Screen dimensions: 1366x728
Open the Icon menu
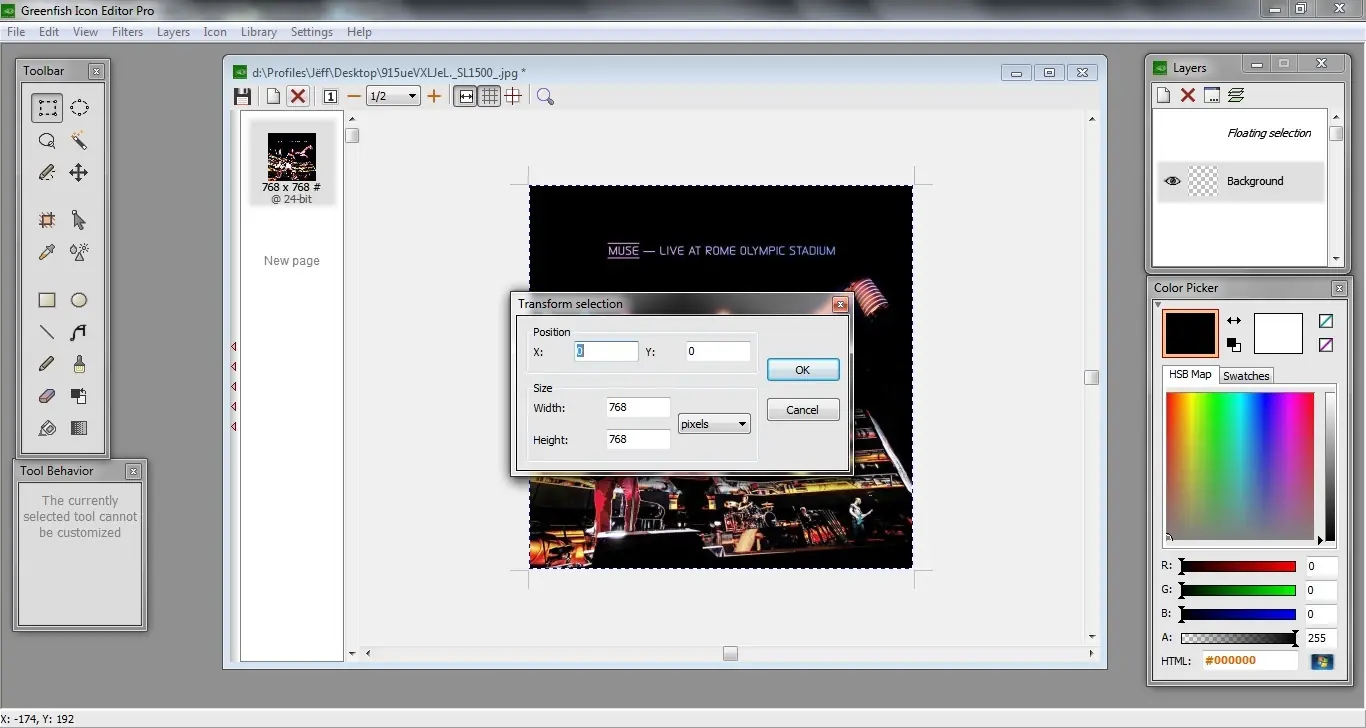(215, 32)
